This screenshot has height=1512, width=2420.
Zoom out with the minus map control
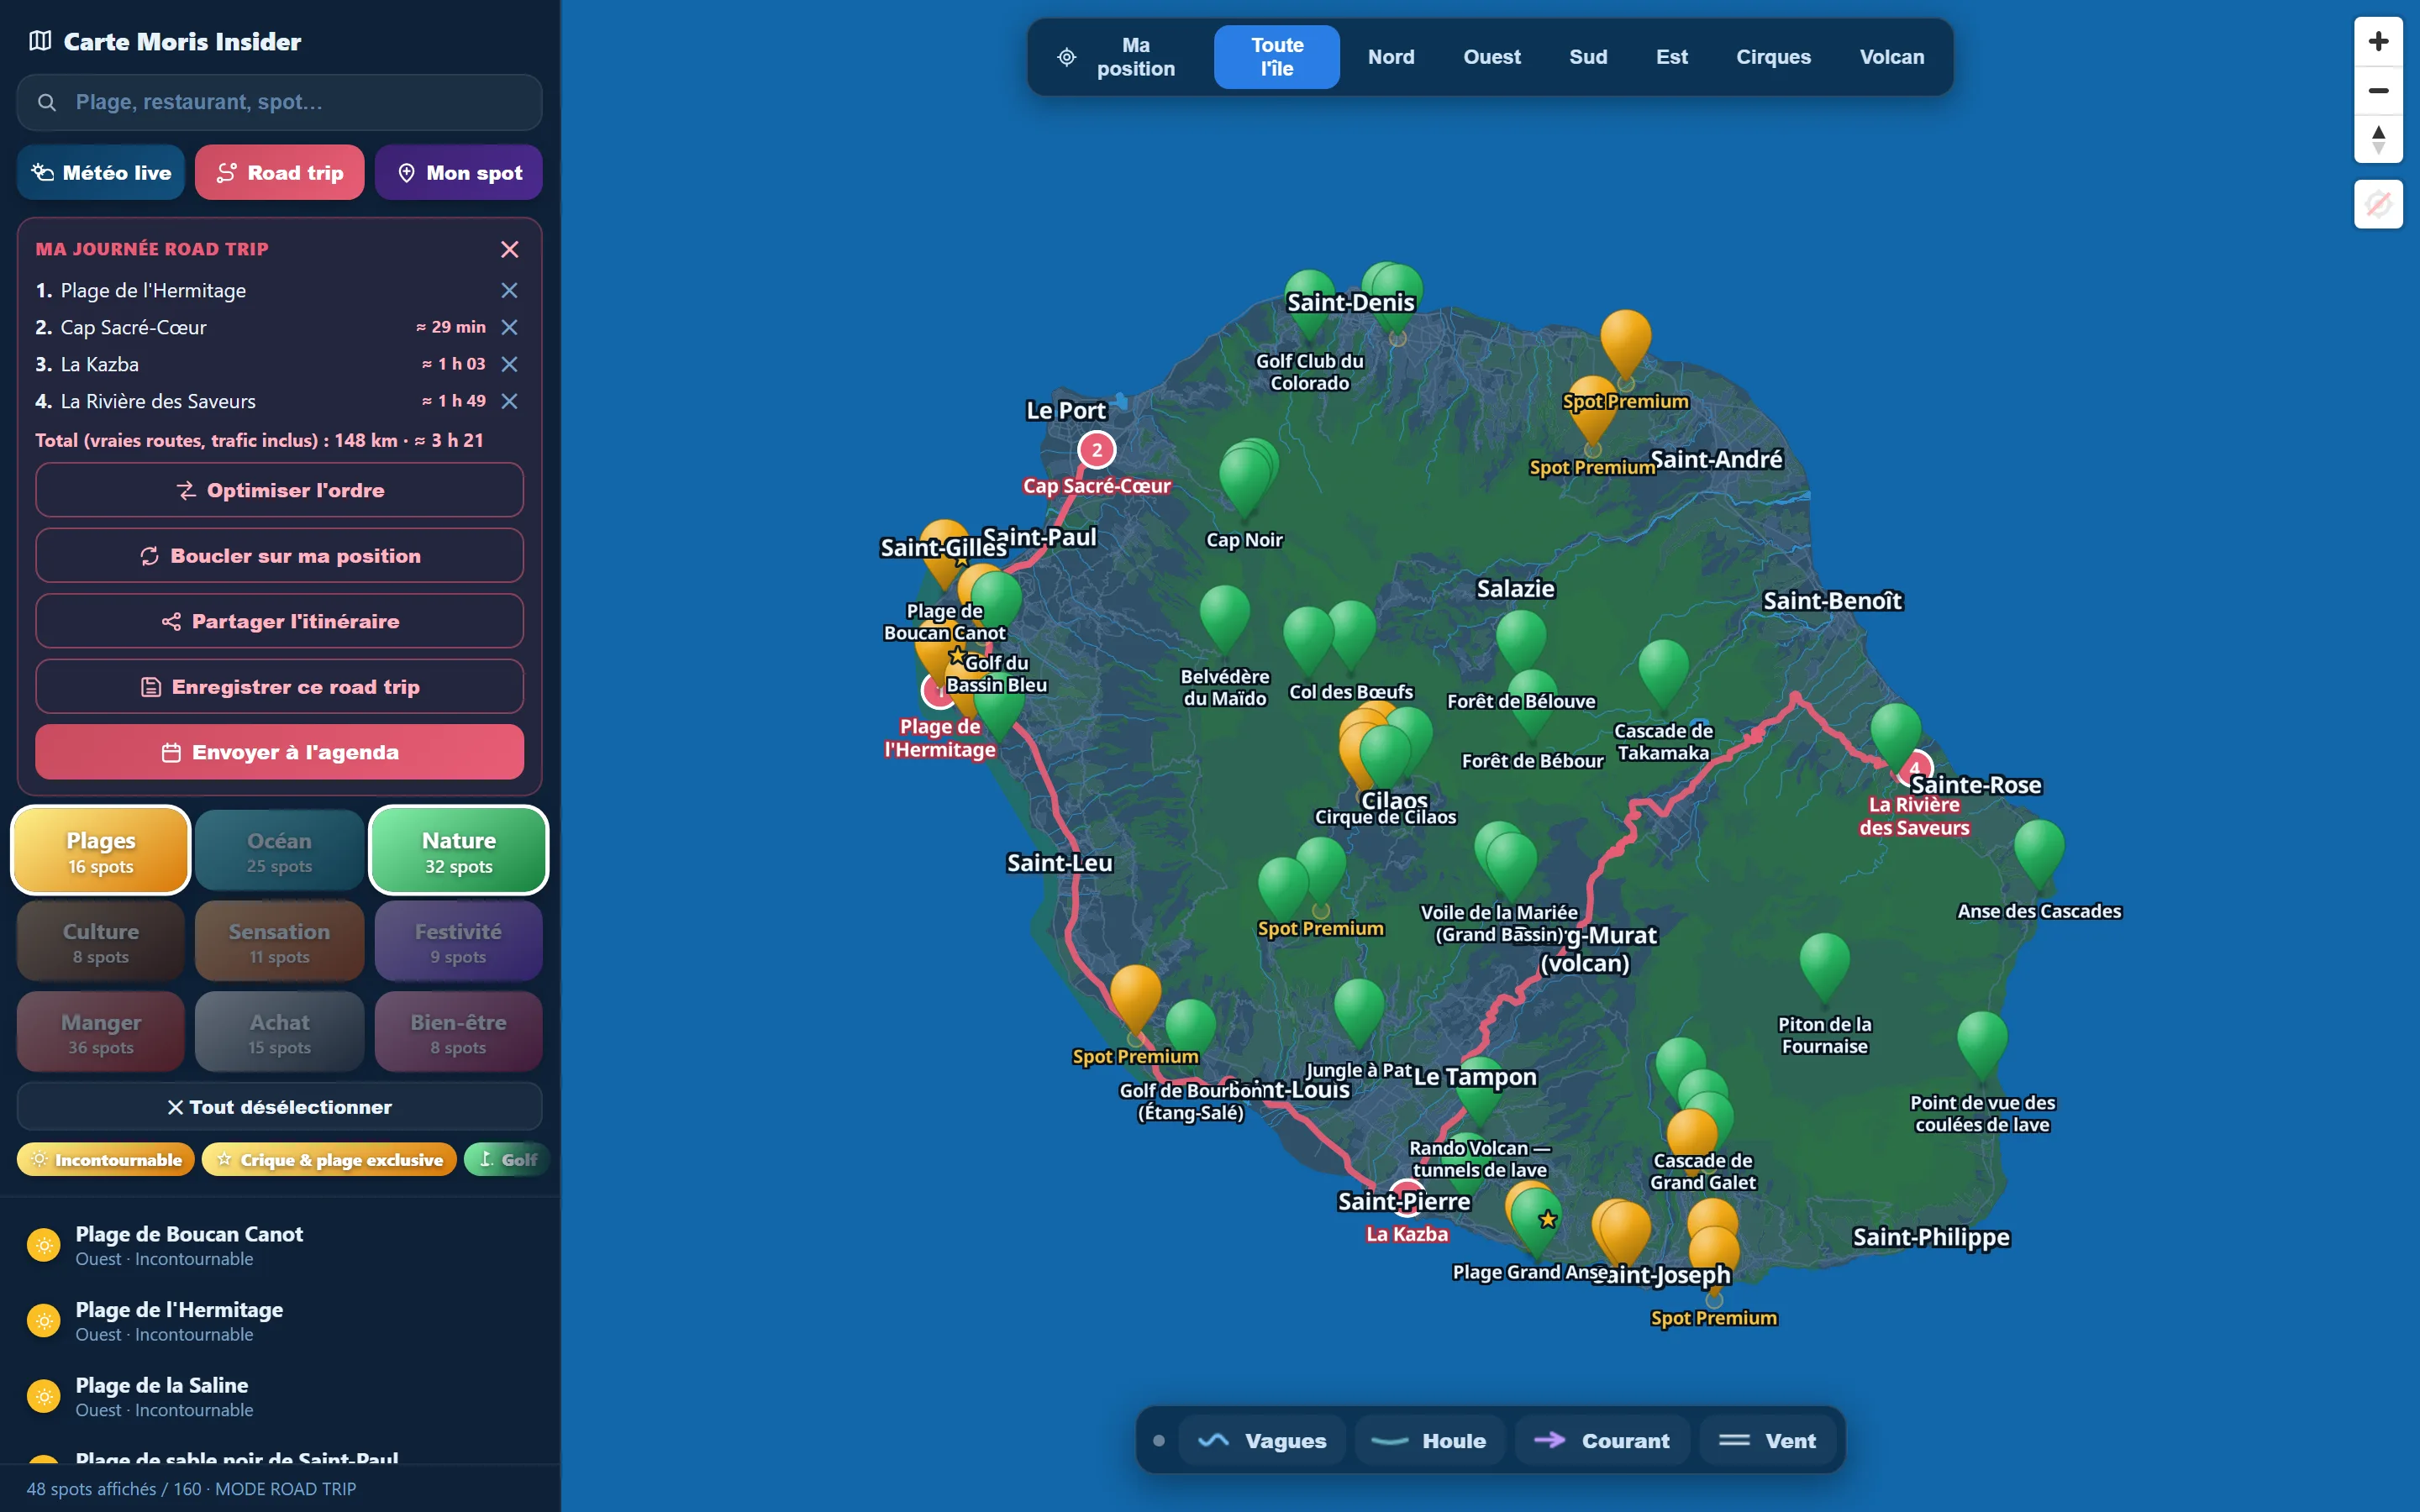pyautogui.click(x=2378, y=91)
